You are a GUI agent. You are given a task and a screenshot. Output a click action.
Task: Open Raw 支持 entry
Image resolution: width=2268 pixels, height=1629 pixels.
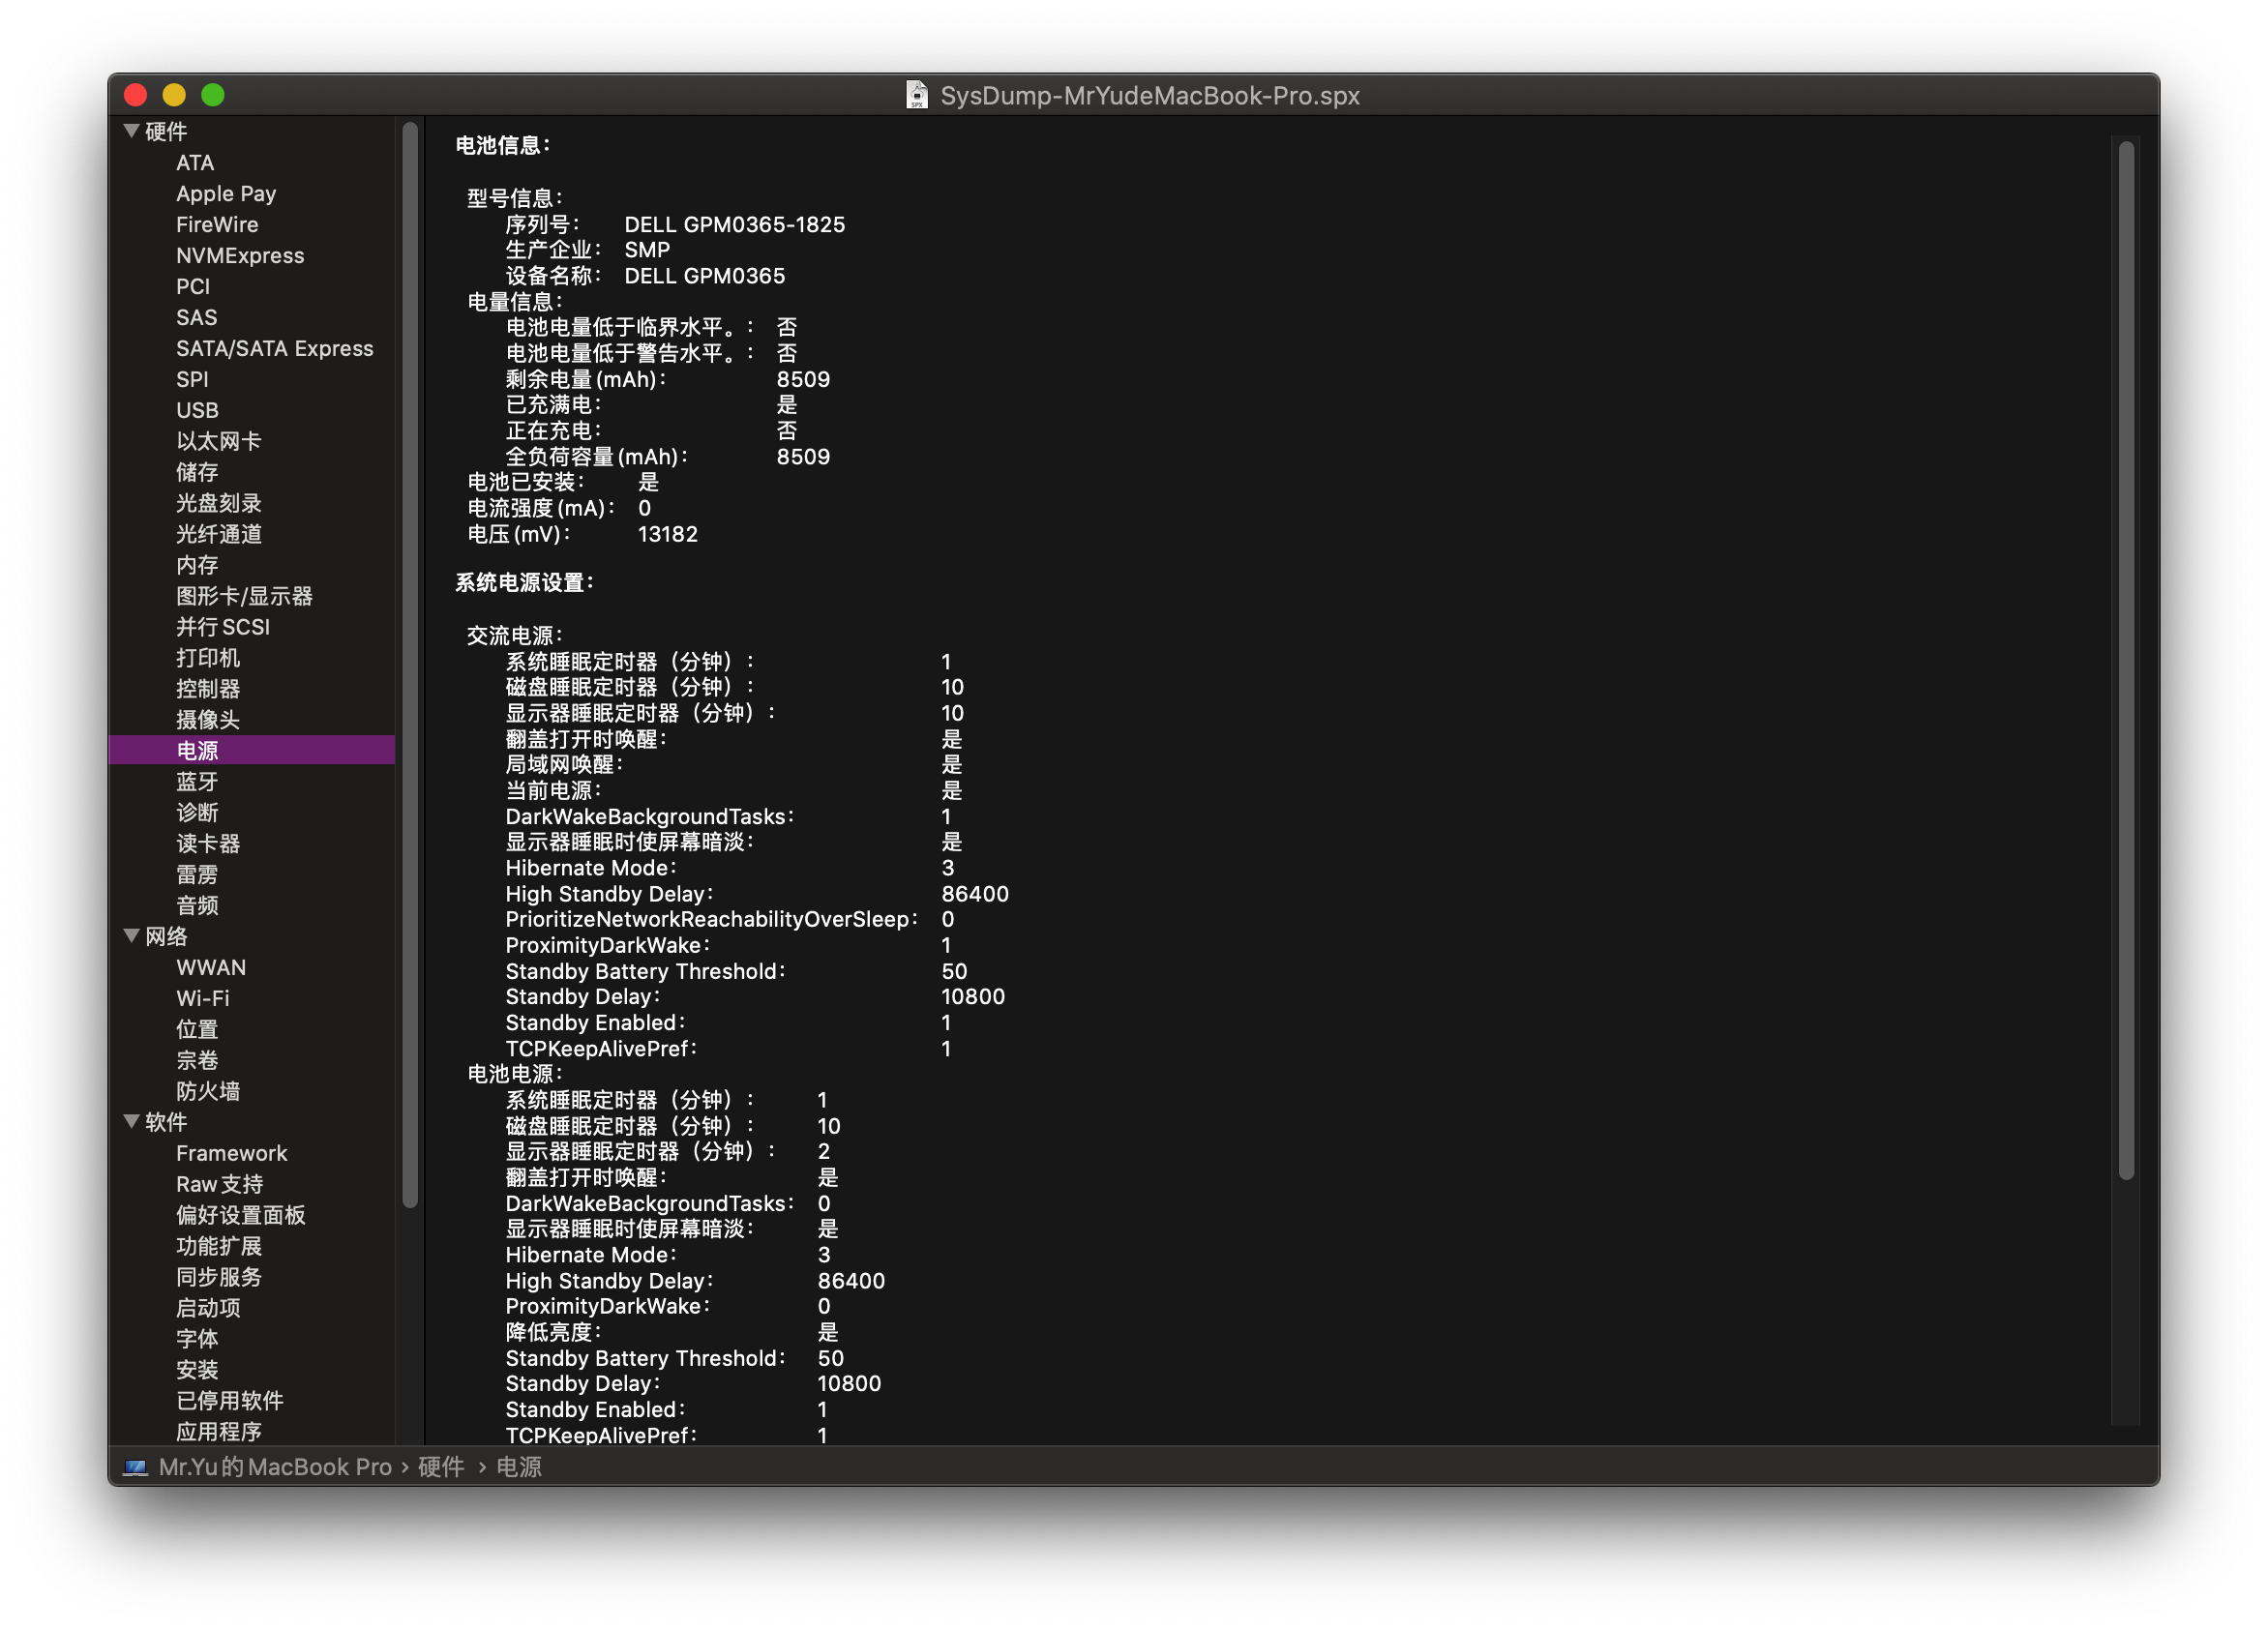pos(220,1185)
